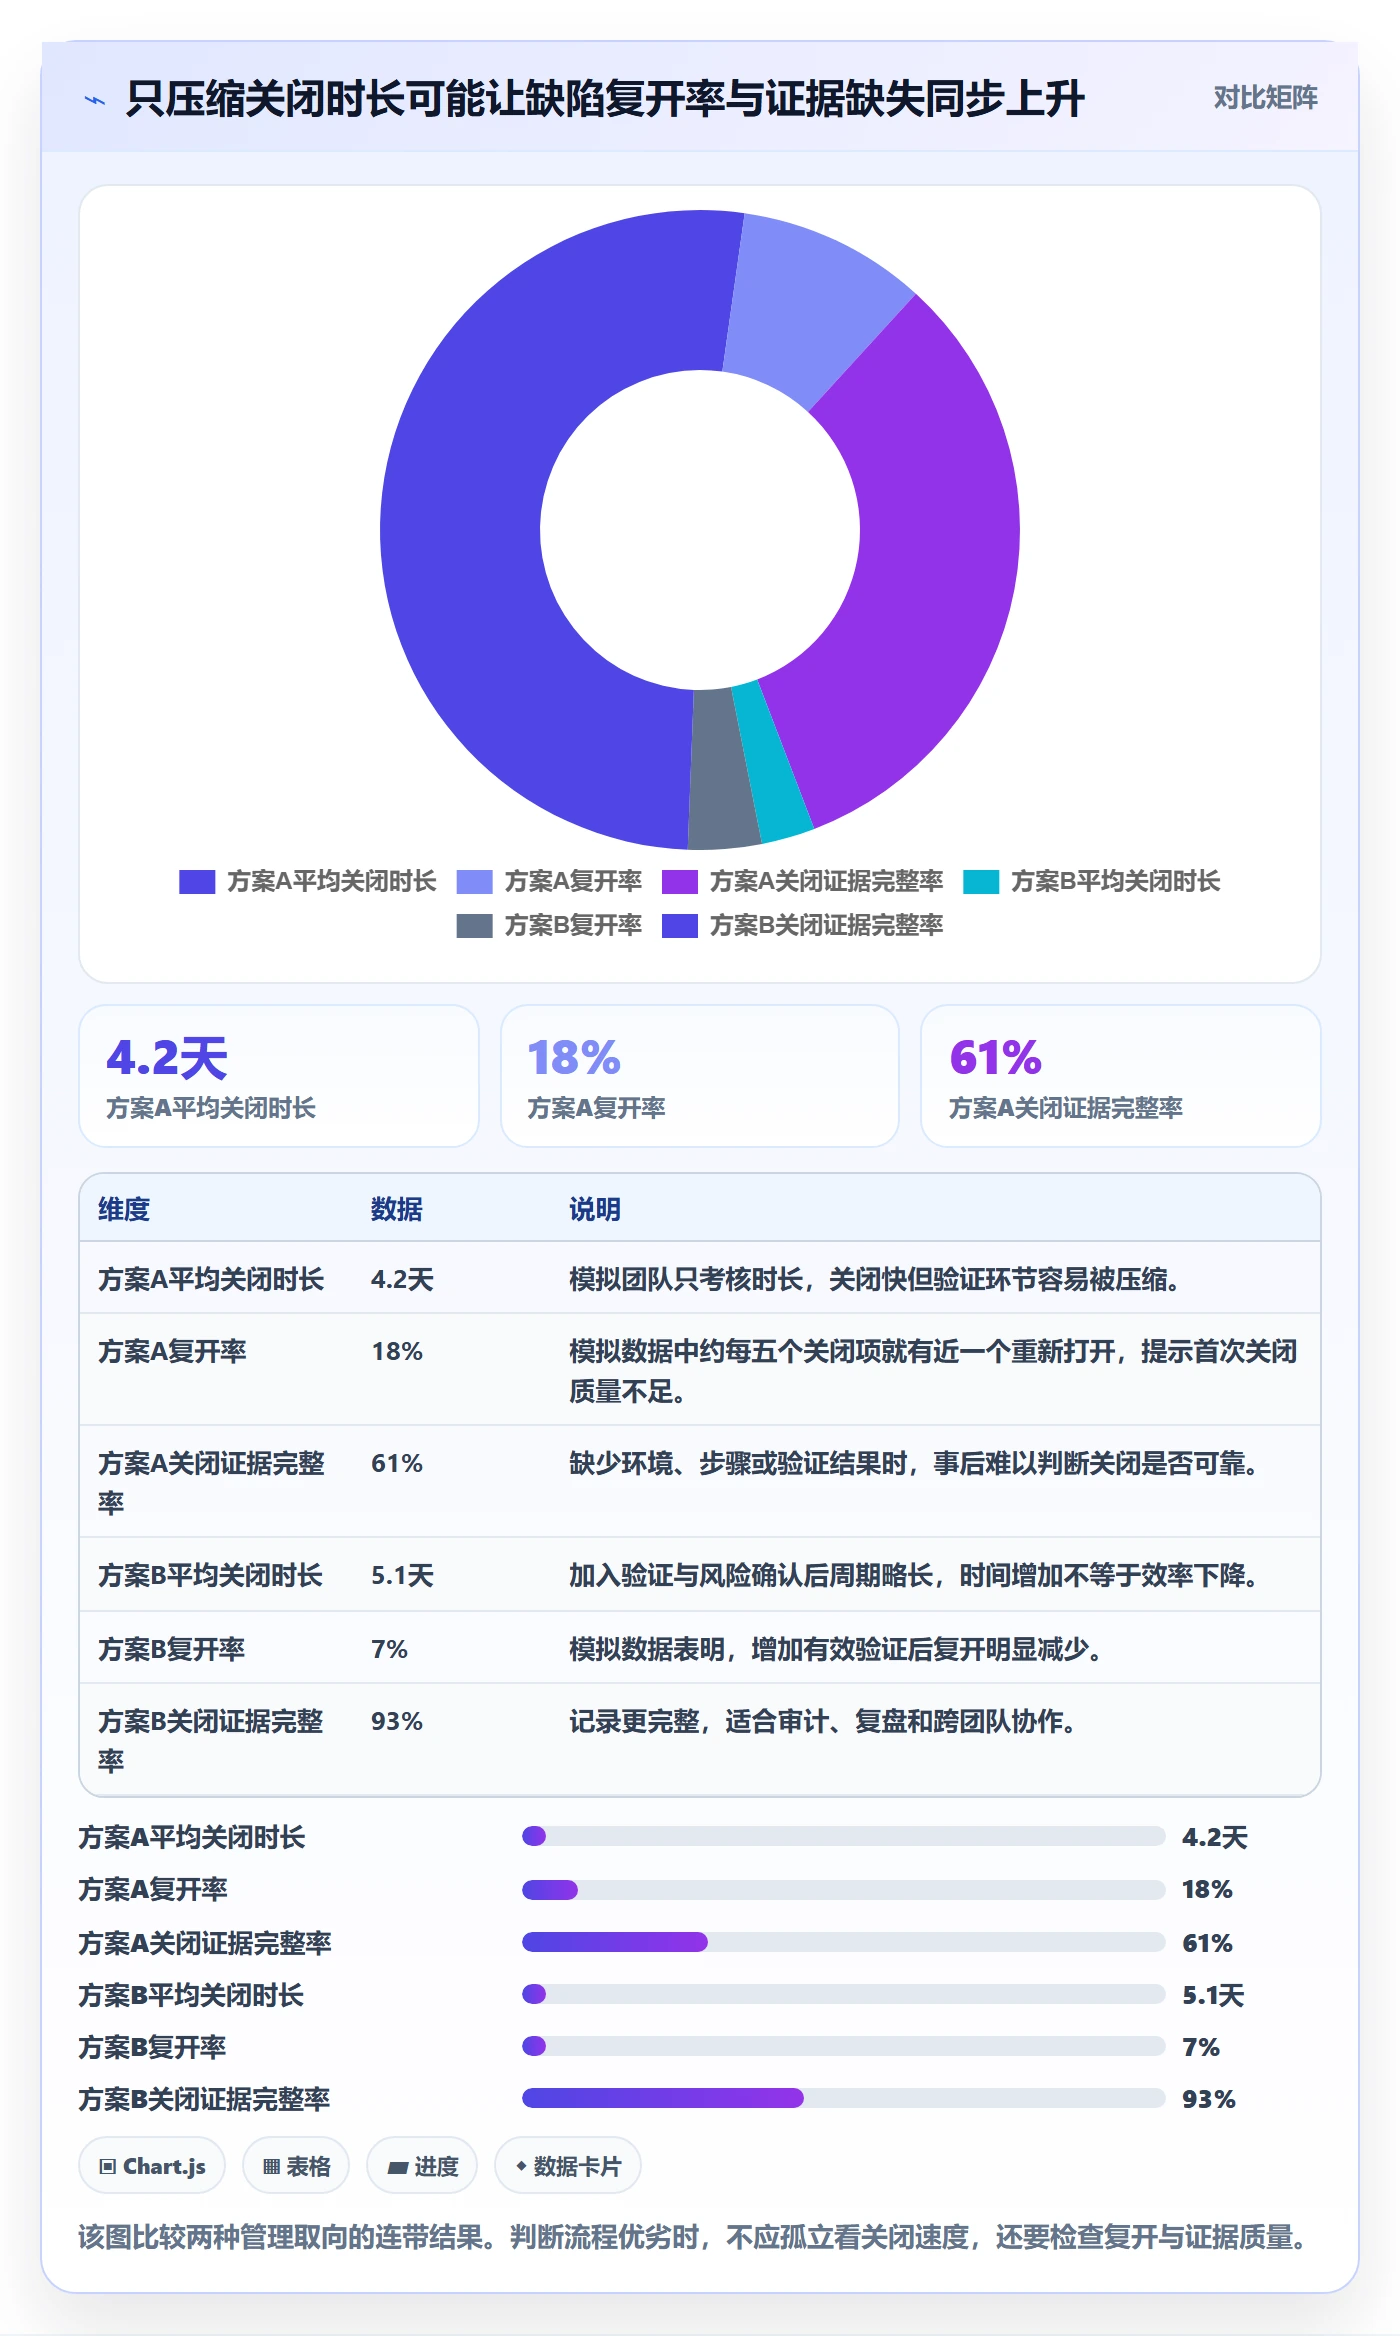Click the grid icon in 表格 chip
This screenshot has width=1400, height=2336.
271,2167
